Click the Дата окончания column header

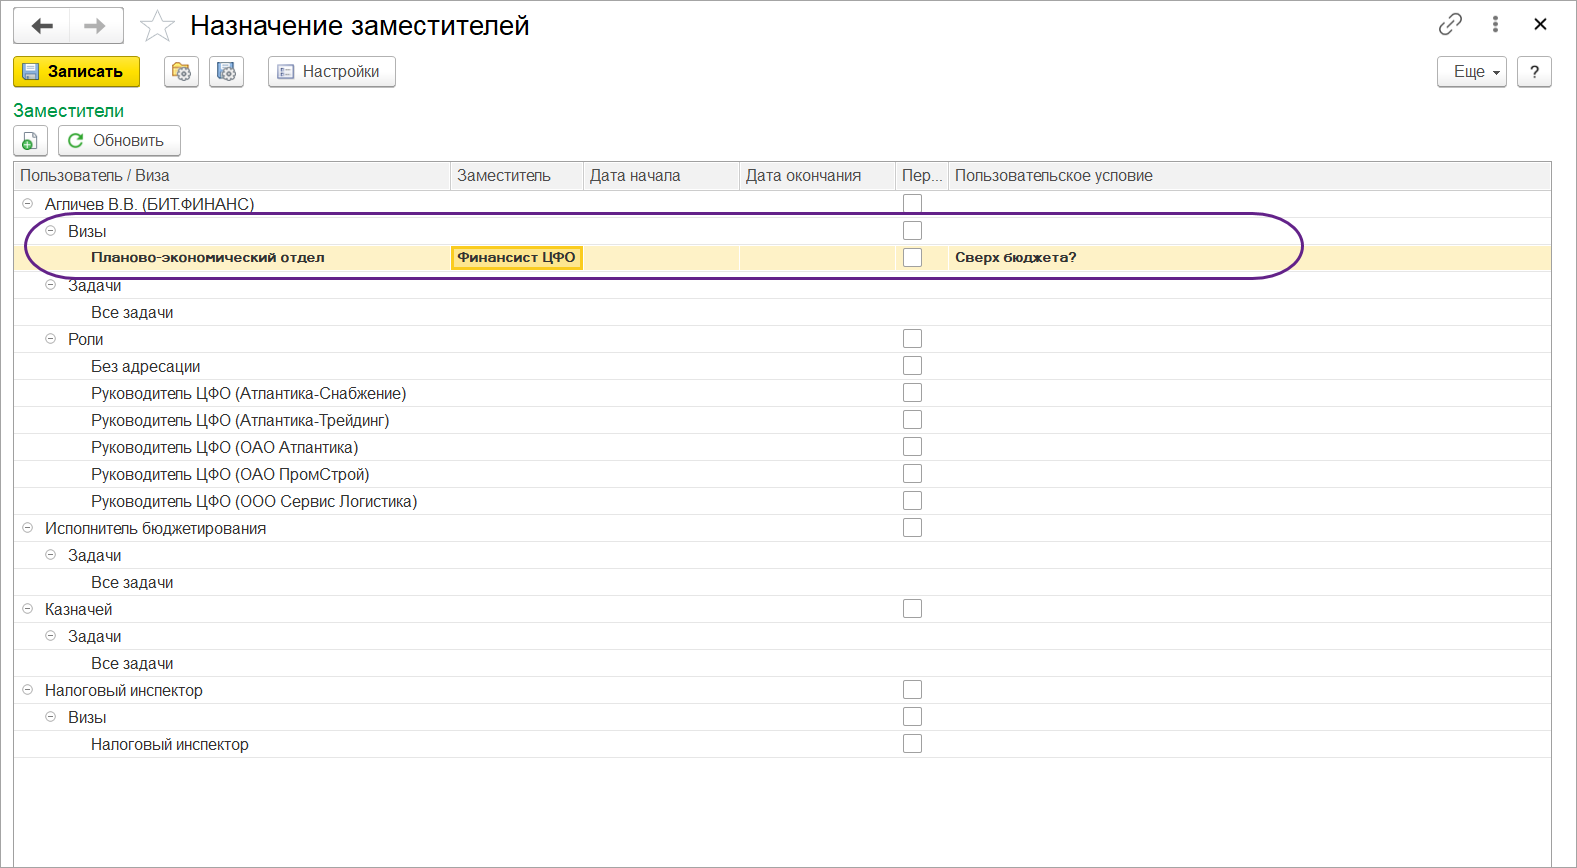tap(817, 176)
